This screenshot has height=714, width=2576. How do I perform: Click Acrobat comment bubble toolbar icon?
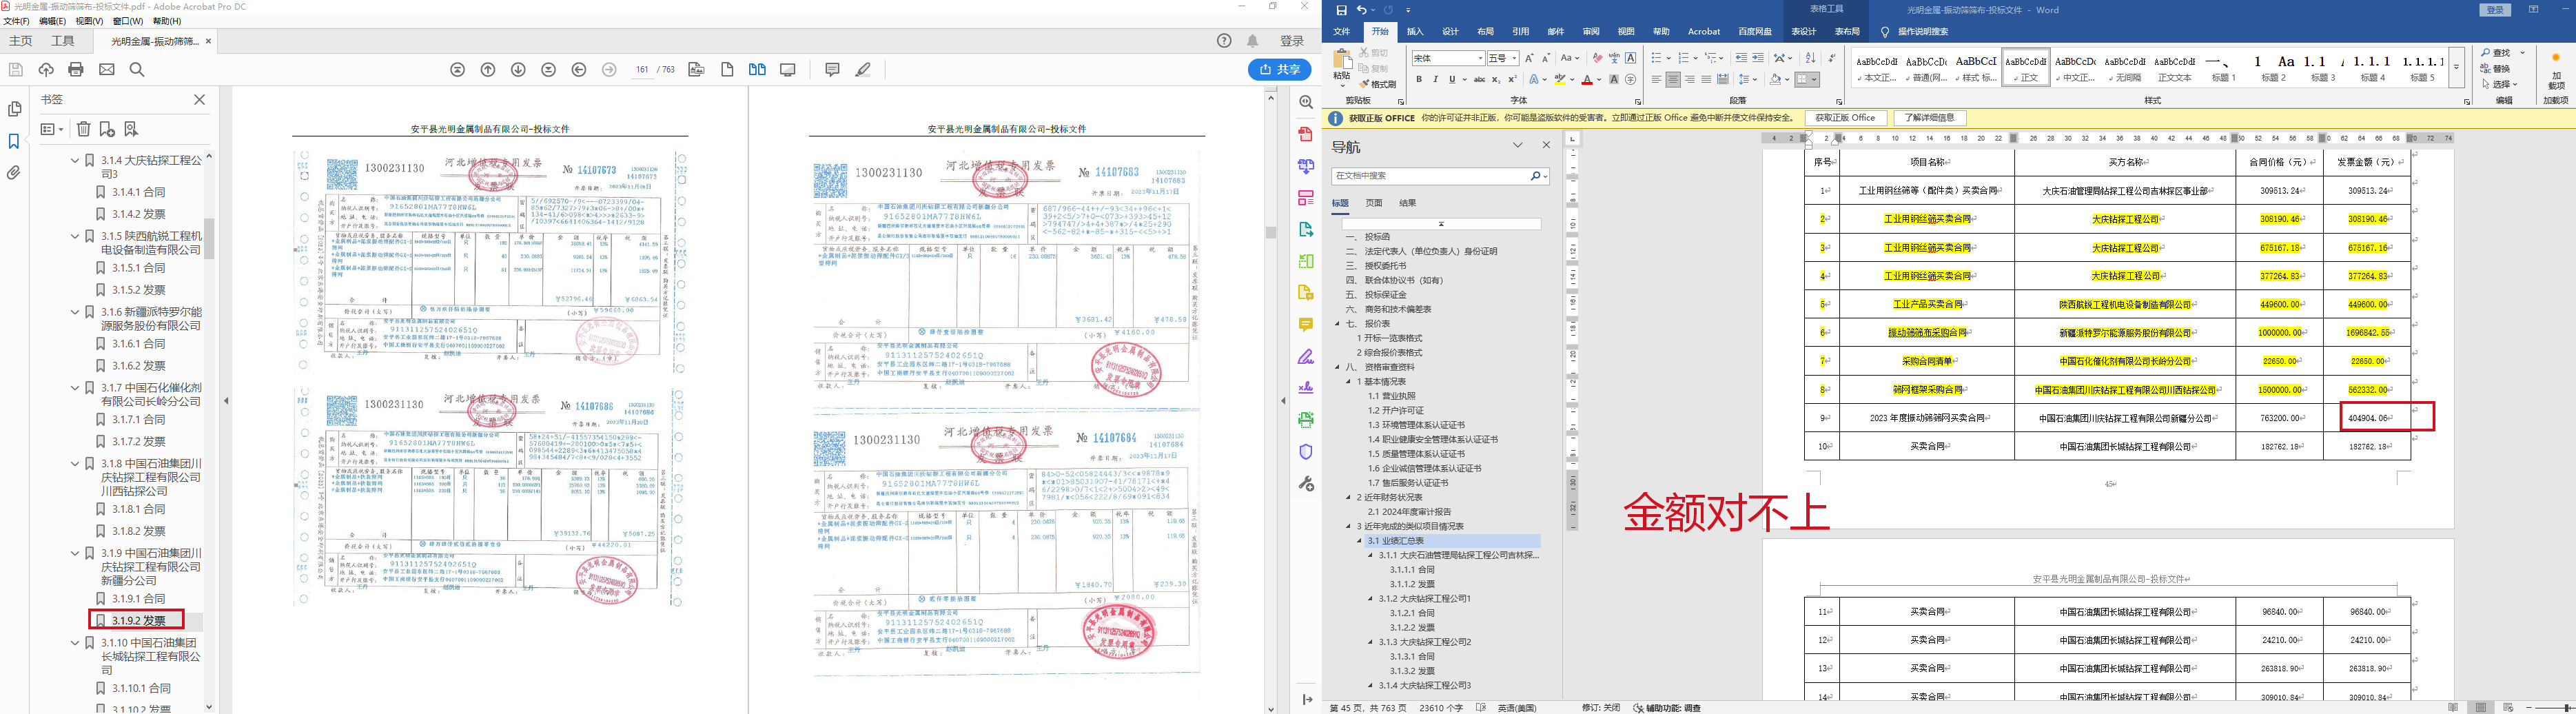(x=832, y=69)
